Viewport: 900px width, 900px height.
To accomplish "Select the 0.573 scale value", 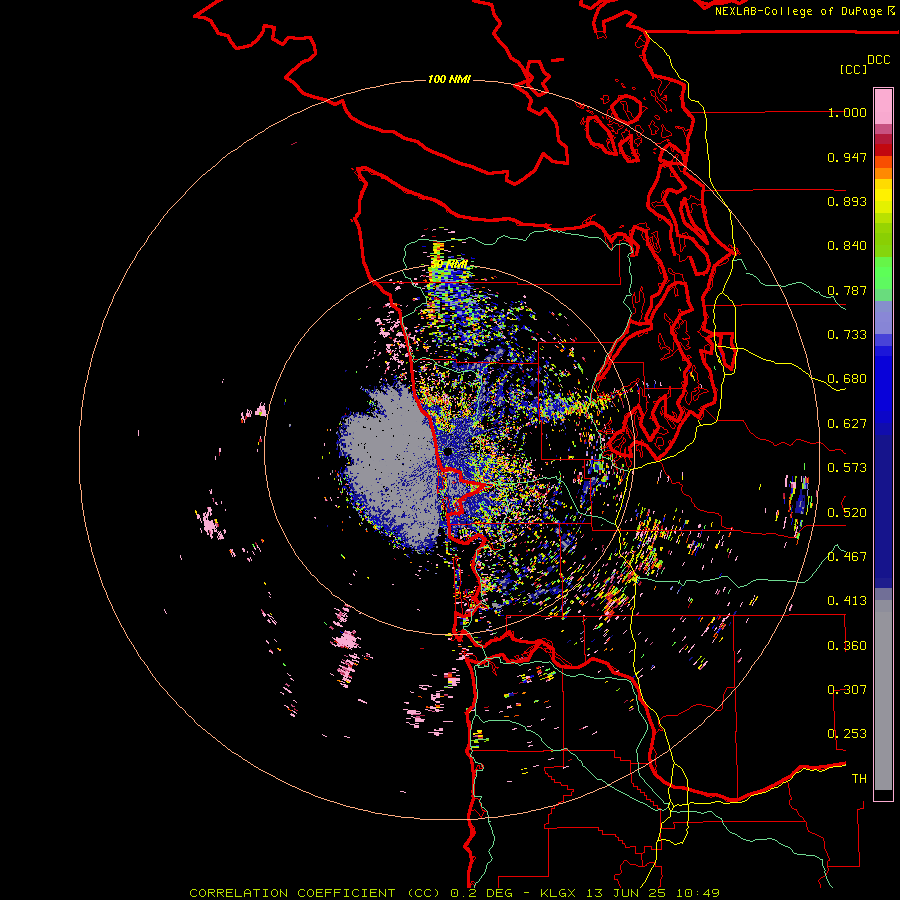I will point(847,468).
